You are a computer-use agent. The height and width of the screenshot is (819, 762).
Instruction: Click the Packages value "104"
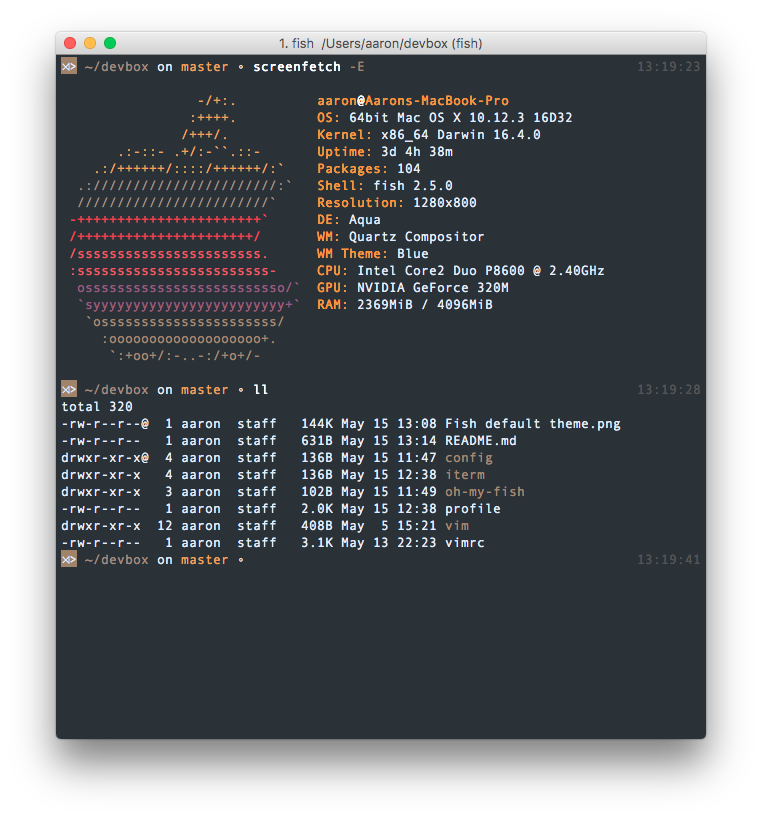click(x=409, y=169)
